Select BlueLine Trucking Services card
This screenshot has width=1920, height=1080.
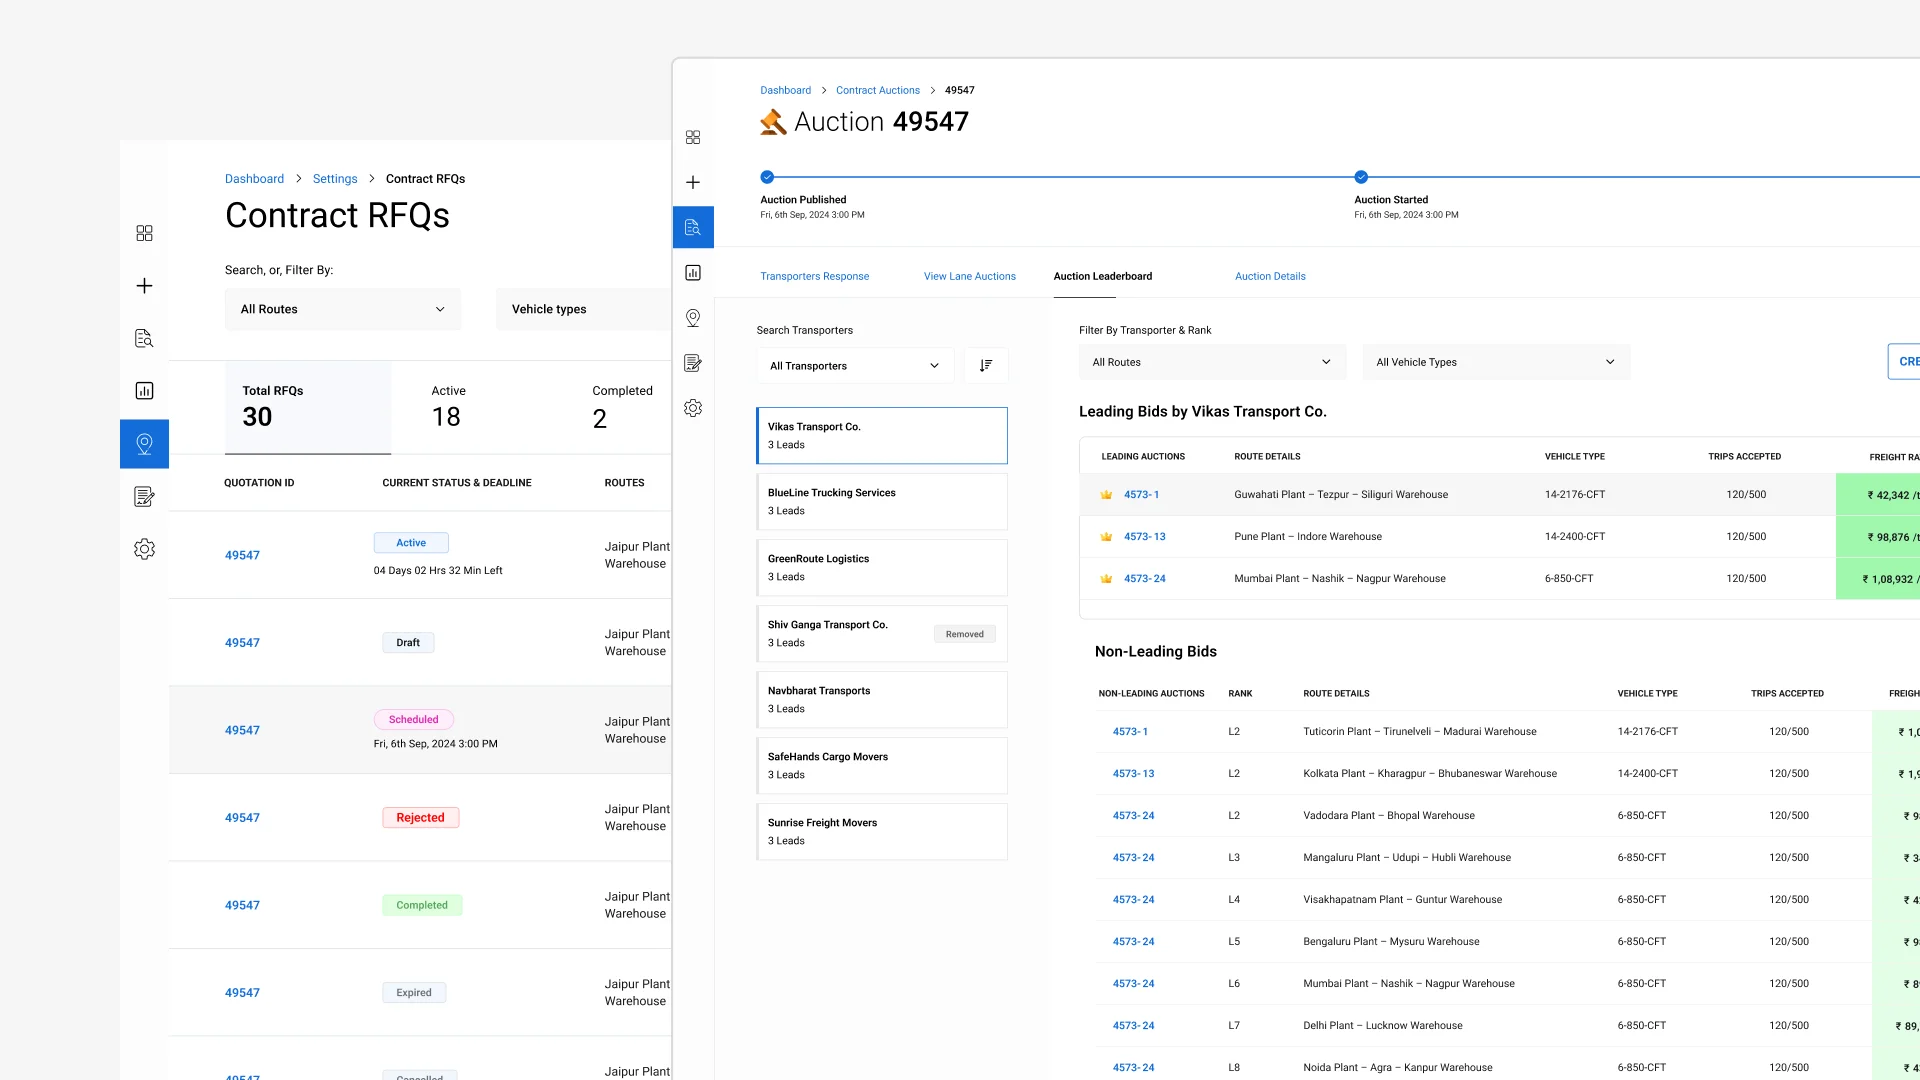tap(882, 501)
